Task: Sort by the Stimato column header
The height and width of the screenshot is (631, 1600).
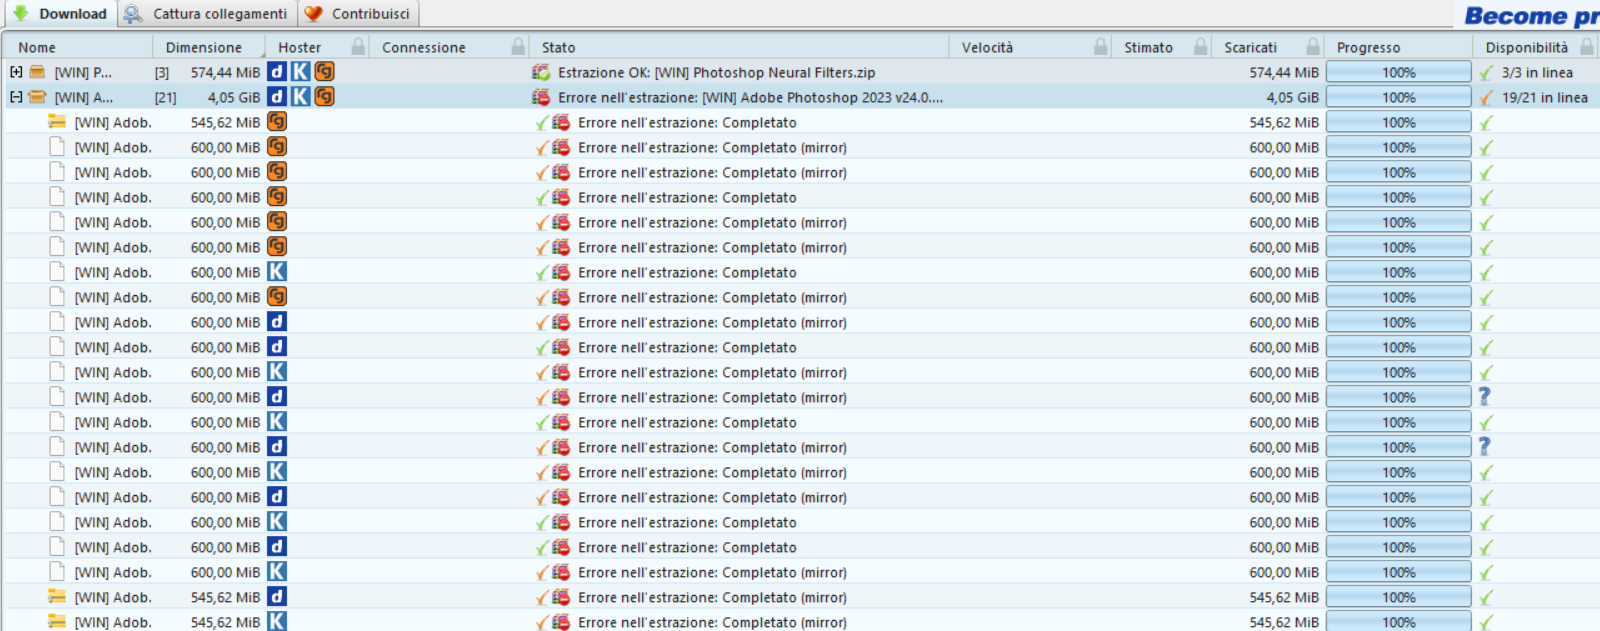Action: click(x=1148, y=47)
